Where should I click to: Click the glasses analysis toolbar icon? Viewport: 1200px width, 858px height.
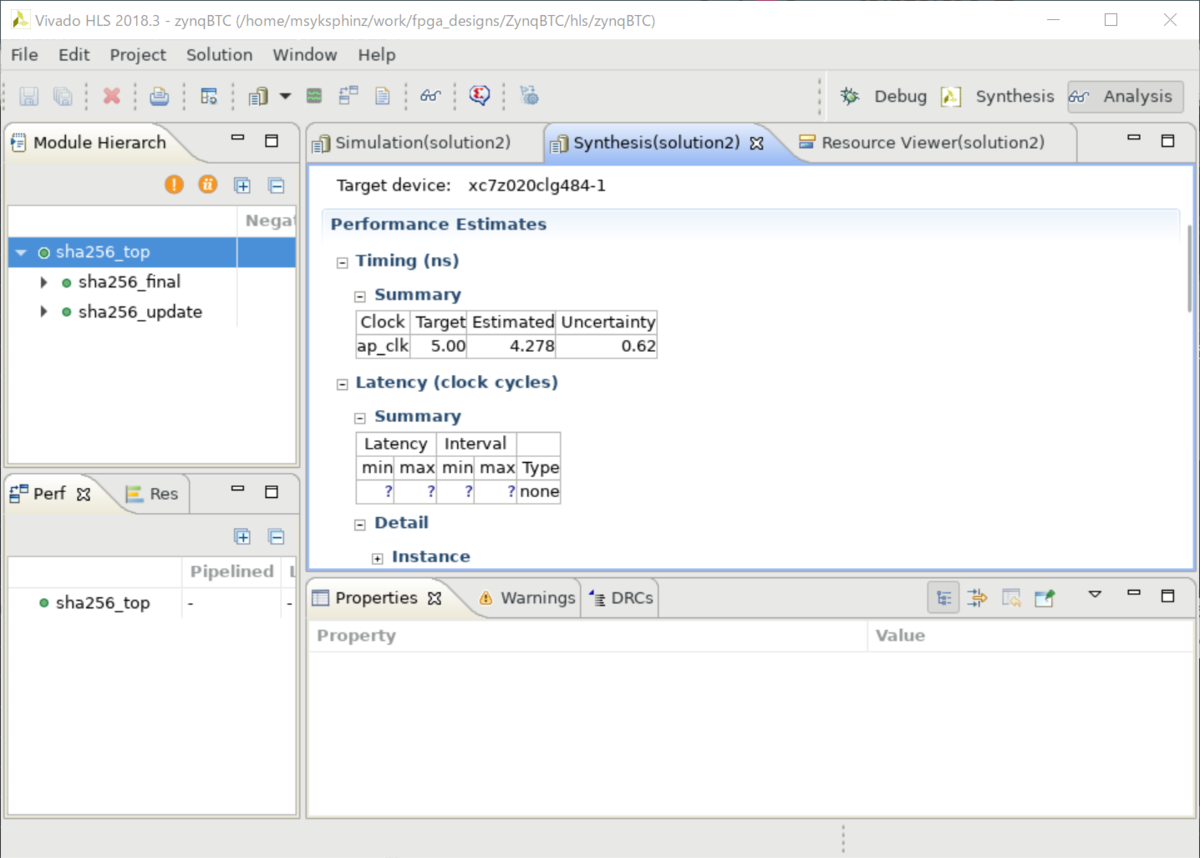click(431, 96)
